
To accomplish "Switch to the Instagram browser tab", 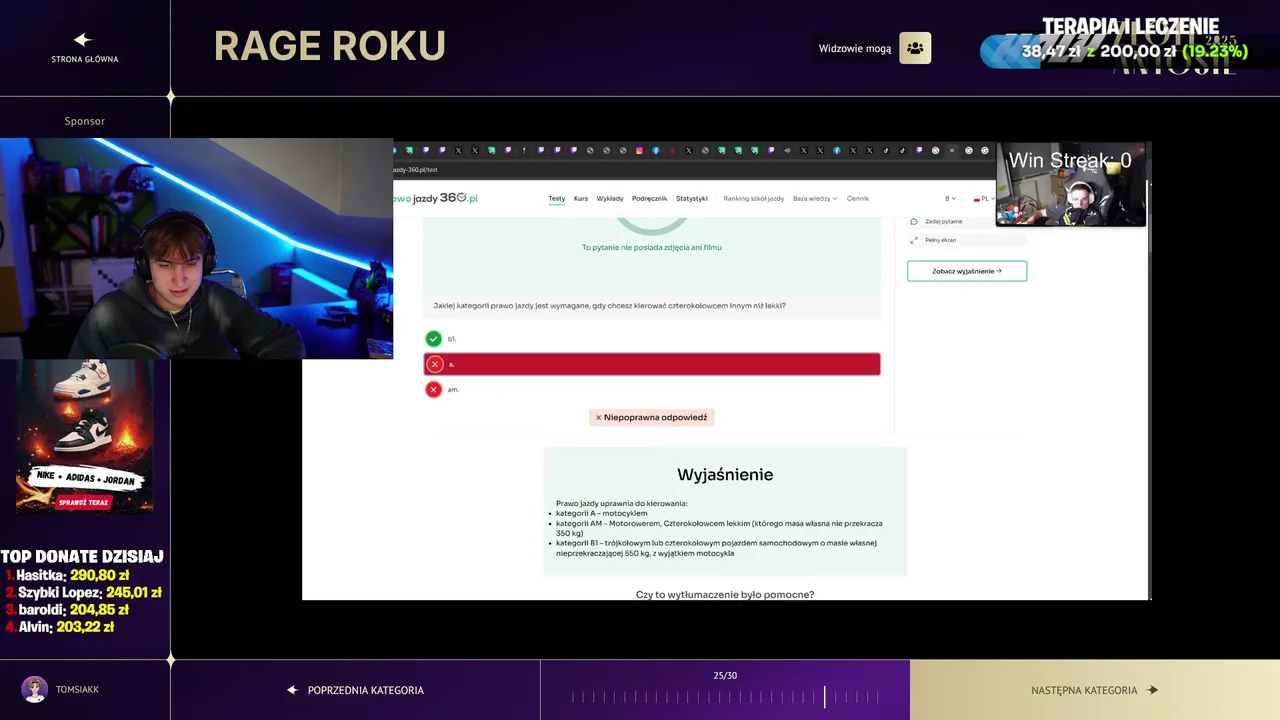I will (x=639, y=150).
